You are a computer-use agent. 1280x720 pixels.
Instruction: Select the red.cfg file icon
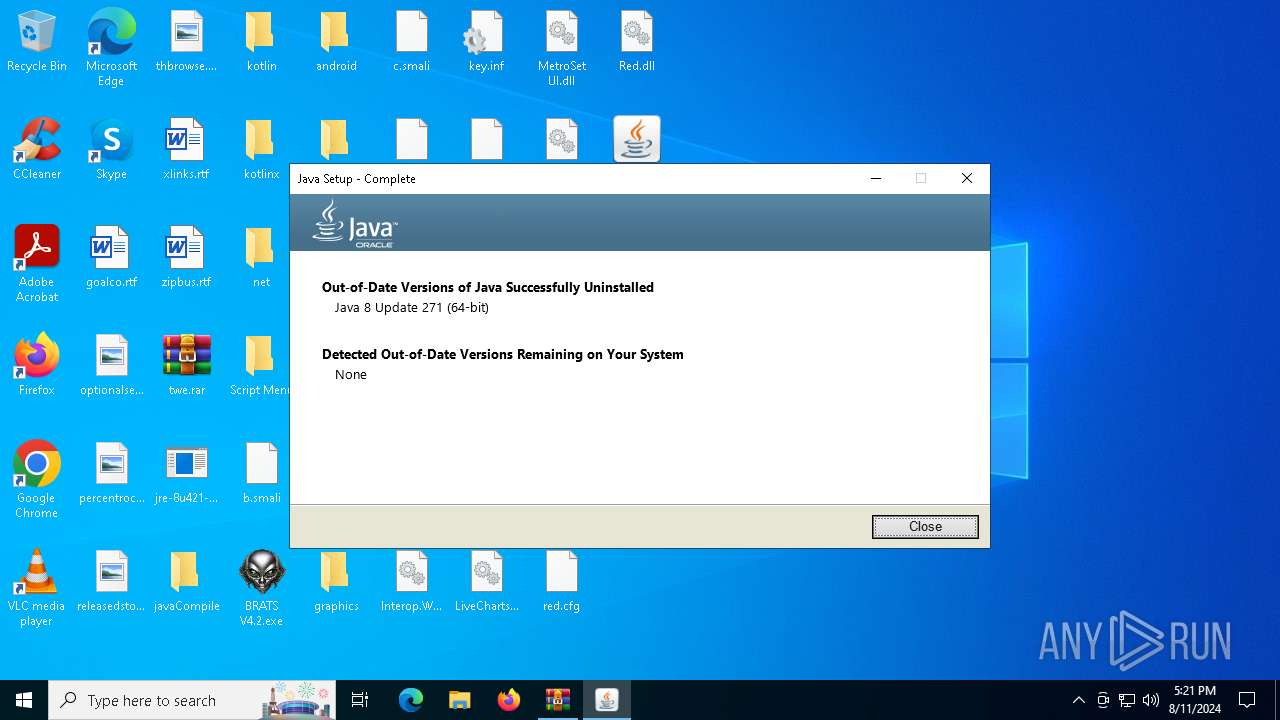[561, 581]
